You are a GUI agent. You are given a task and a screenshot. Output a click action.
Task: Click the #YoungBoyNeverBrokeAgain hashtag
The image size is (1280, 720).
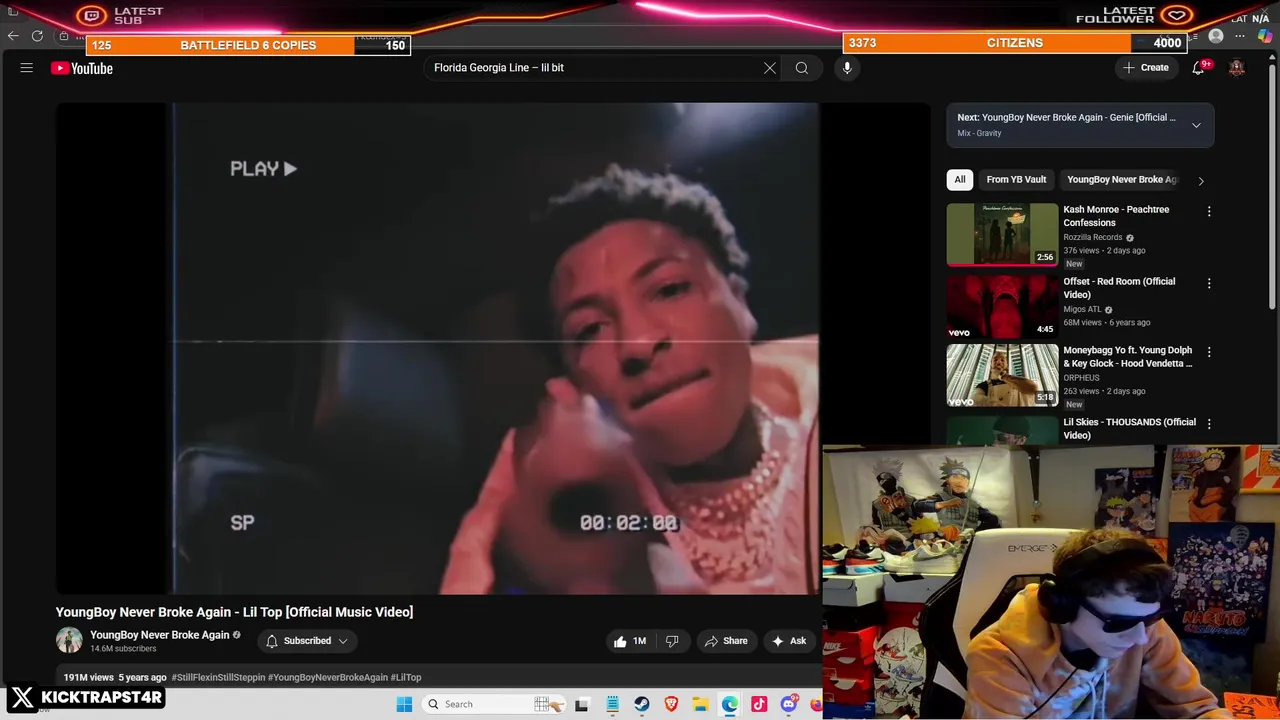coord(327,677)
